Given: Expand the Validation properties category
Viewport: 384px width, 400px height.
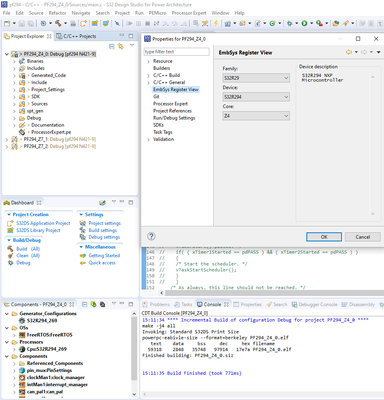Looking at the screenshot, I should pos(148,139).
